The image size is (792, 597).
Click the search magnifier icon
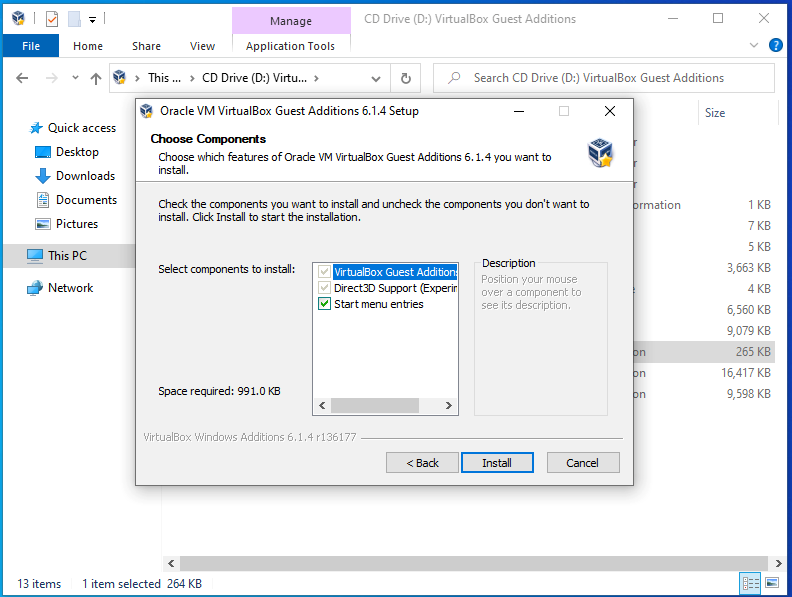pos(454,78)
